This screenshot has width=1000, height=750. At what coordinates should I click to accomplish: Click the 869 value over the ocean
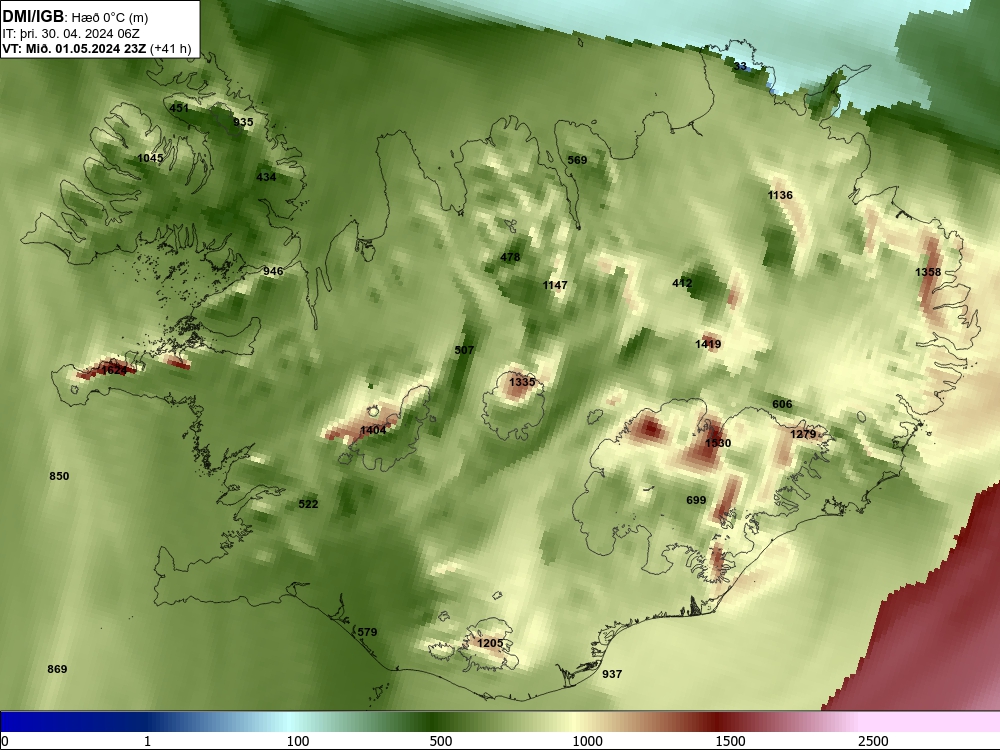pos(57,668)
